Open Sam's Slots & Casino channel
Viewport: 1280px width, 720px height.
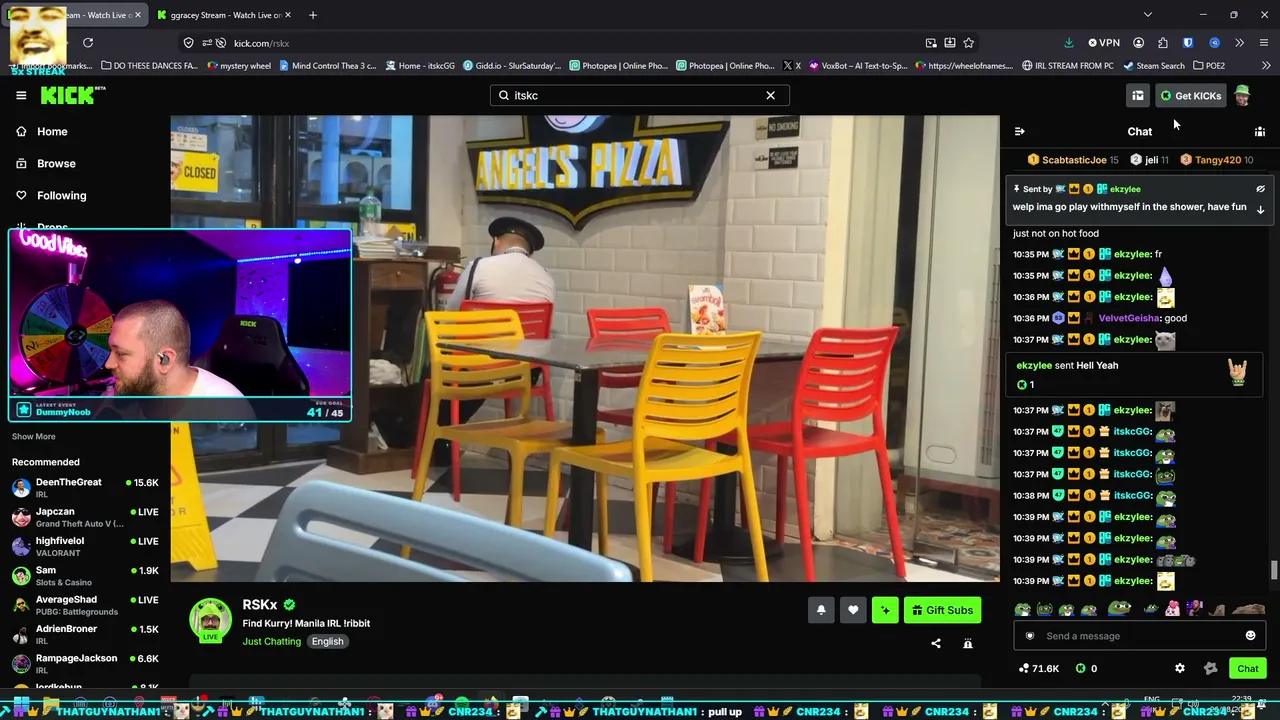[85, 575]
